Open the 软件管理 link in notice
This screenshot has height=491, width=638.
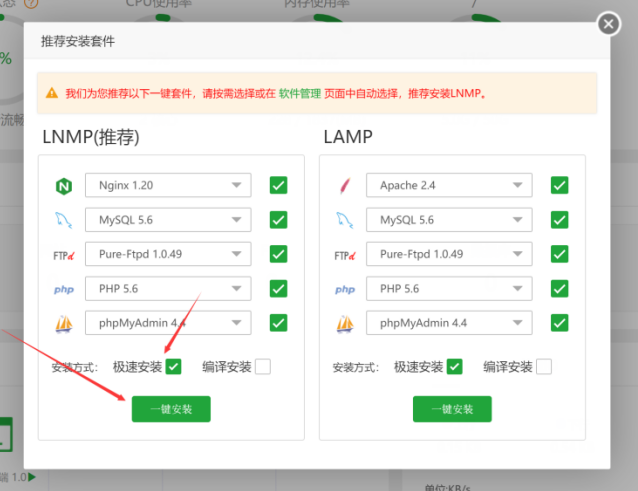(300, 94)
